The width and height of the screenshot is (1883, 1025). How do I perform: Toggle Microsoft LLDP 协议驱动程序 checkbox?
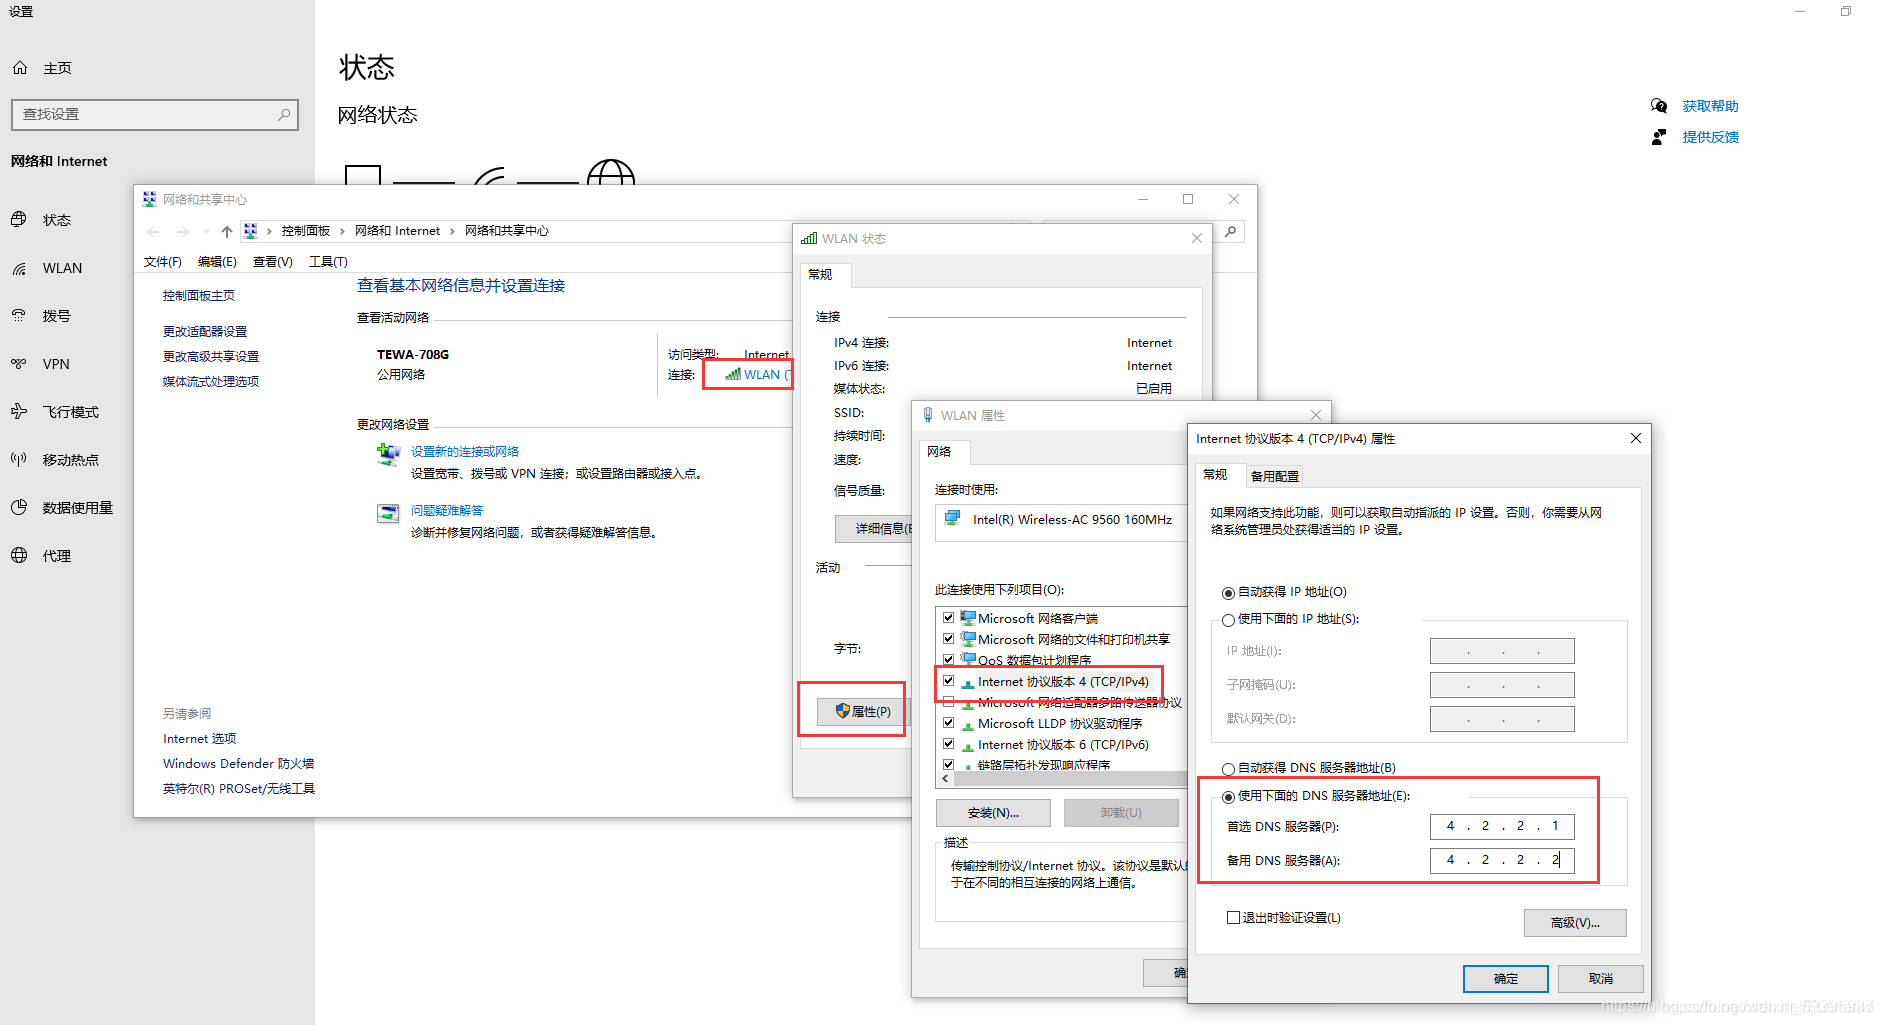[x=949, y=722]
